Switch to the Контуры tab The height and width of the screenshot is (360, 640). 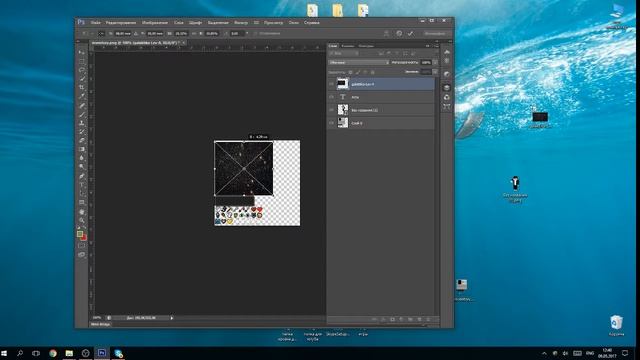(366, 46)
